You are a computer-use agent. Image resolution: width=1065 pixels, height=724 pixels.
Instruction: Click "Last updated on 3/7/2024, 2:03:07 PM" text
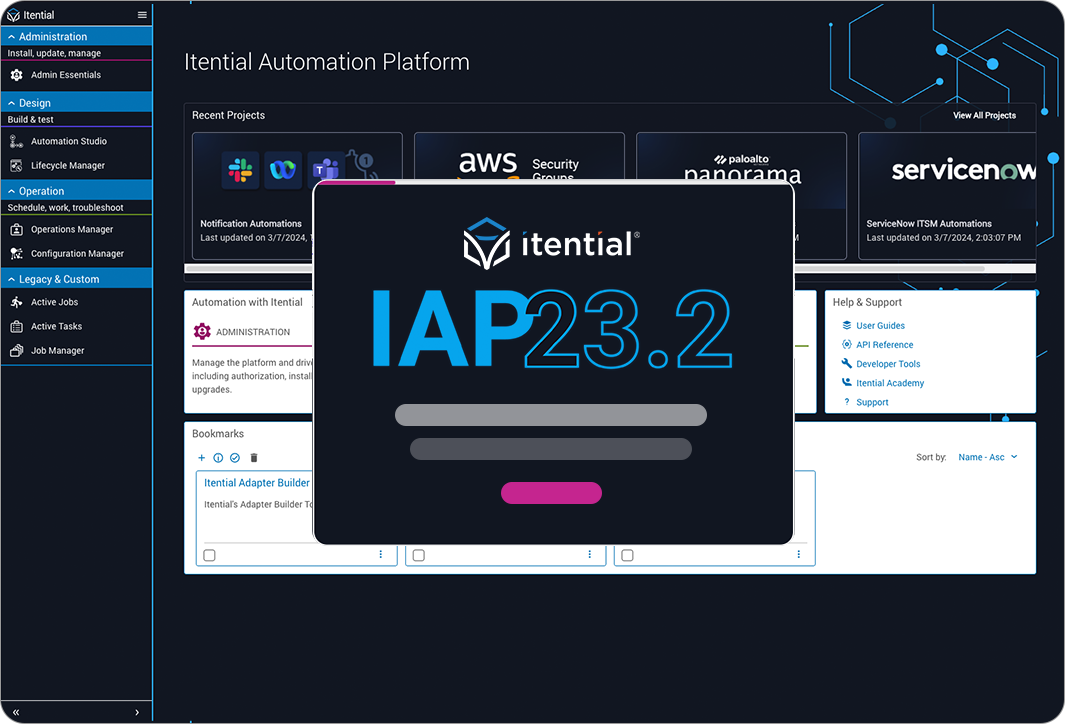click(943, 238)
